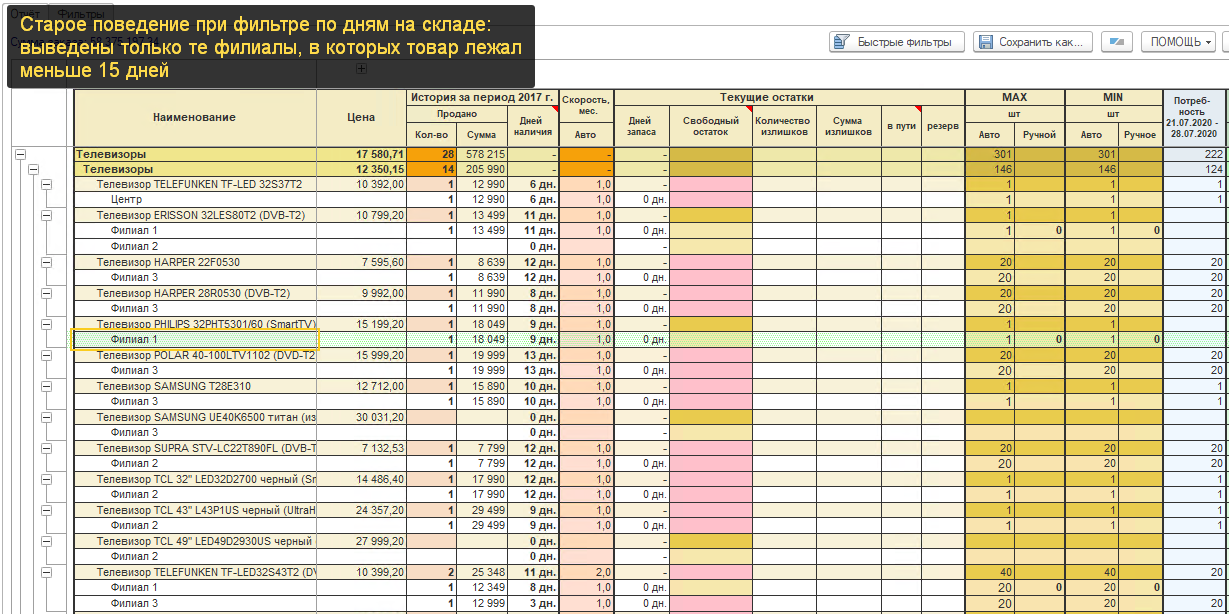Image resolution: width=1229 pixels, height=614 pixels.
Task: Click the Количество излишков column header
Action: (x=784, y=125)
